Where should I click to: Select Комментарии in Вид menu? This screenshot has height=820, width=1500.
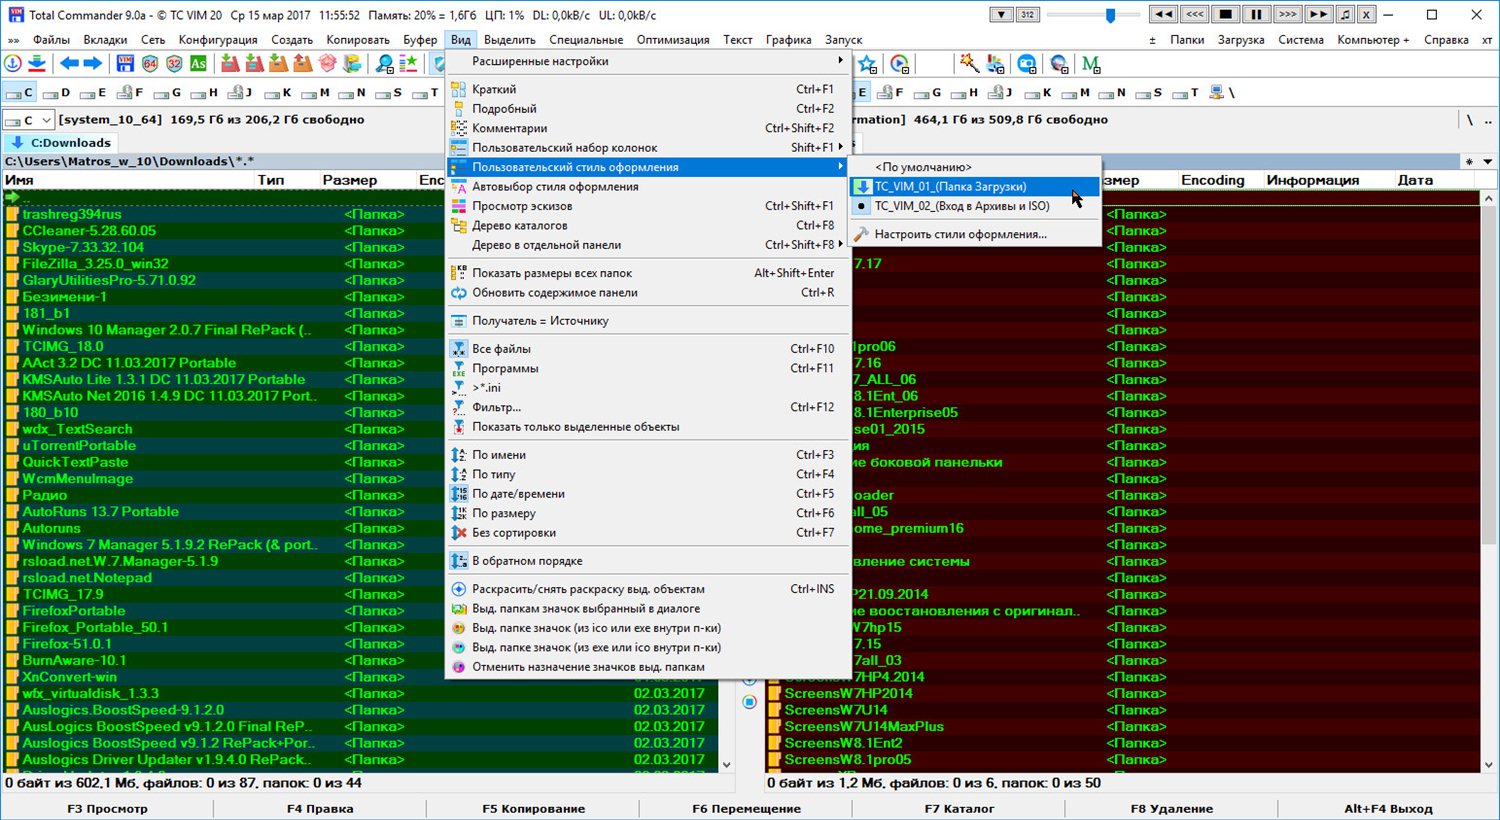[647, 128]
